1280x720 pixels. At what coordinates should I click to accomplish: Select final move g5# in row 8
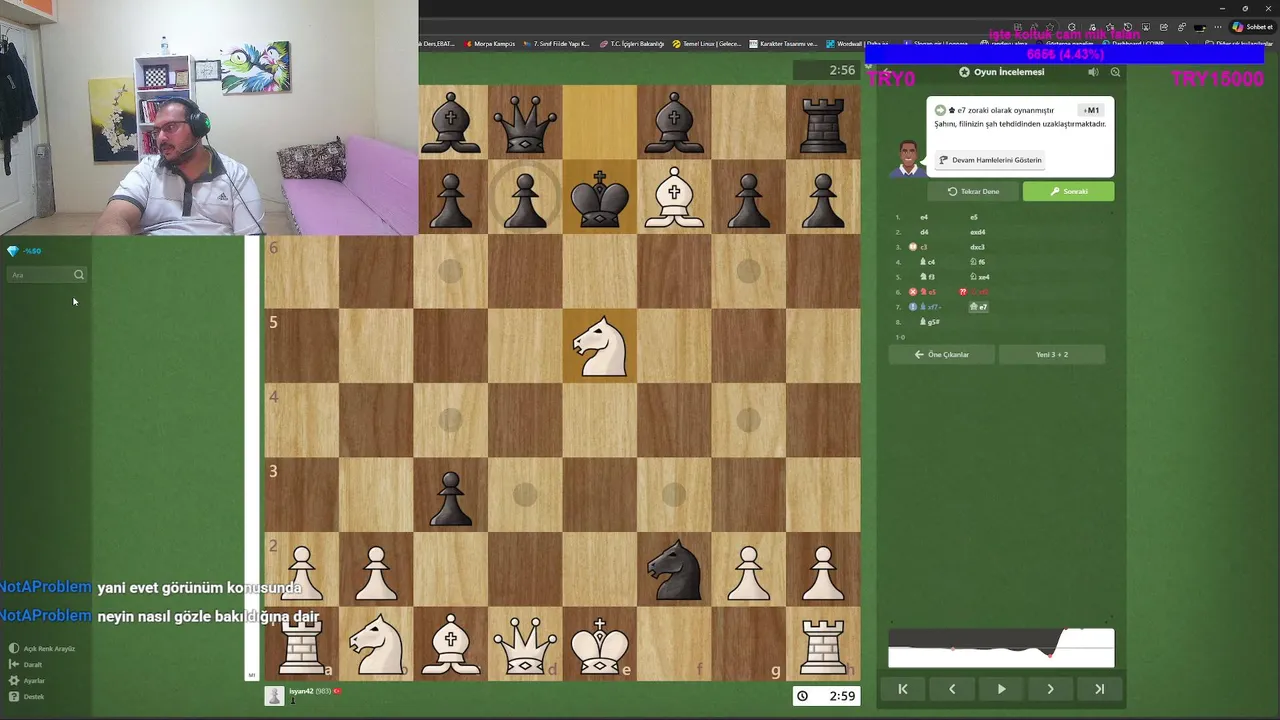[x=930, y=322]
